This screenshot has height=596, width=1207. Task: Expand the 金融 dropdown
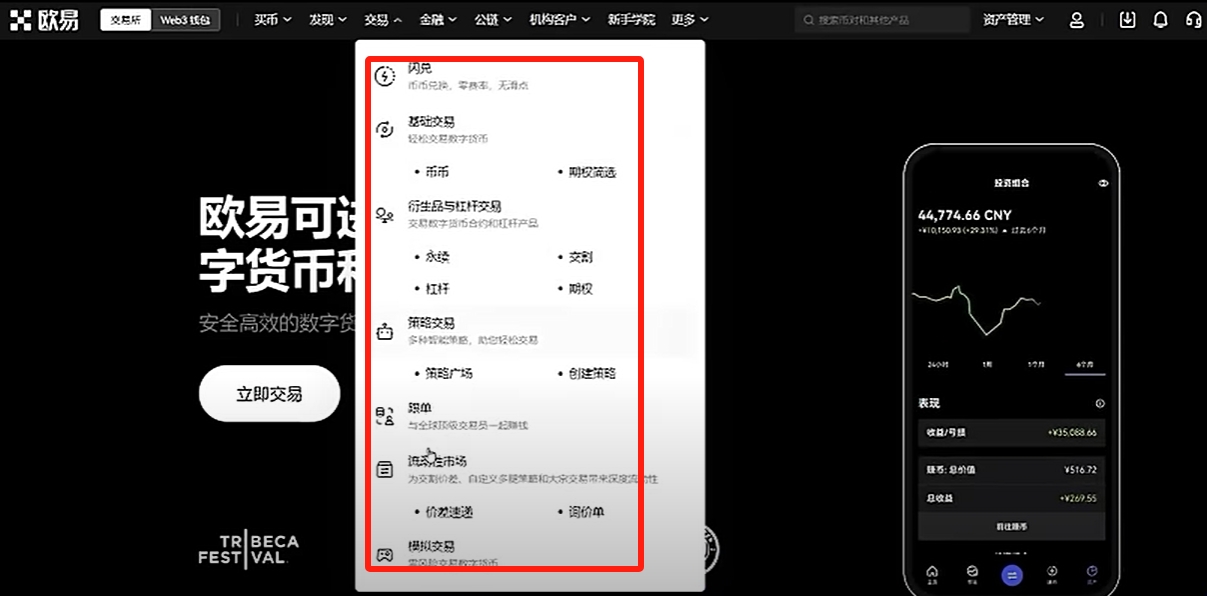[x=438, y=19]
